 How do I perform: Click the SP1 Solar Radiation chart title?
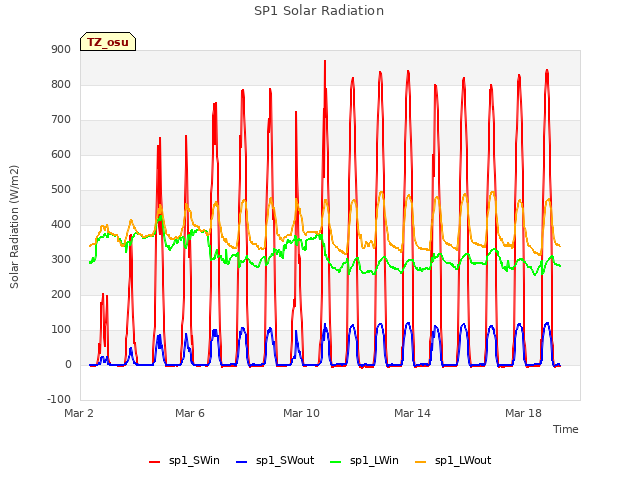click(319, 11)
